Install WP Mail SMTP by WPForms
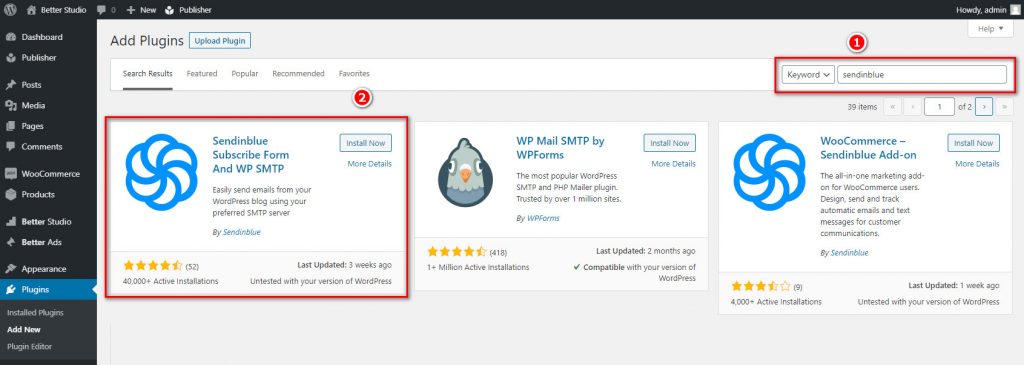 (669, 143)
